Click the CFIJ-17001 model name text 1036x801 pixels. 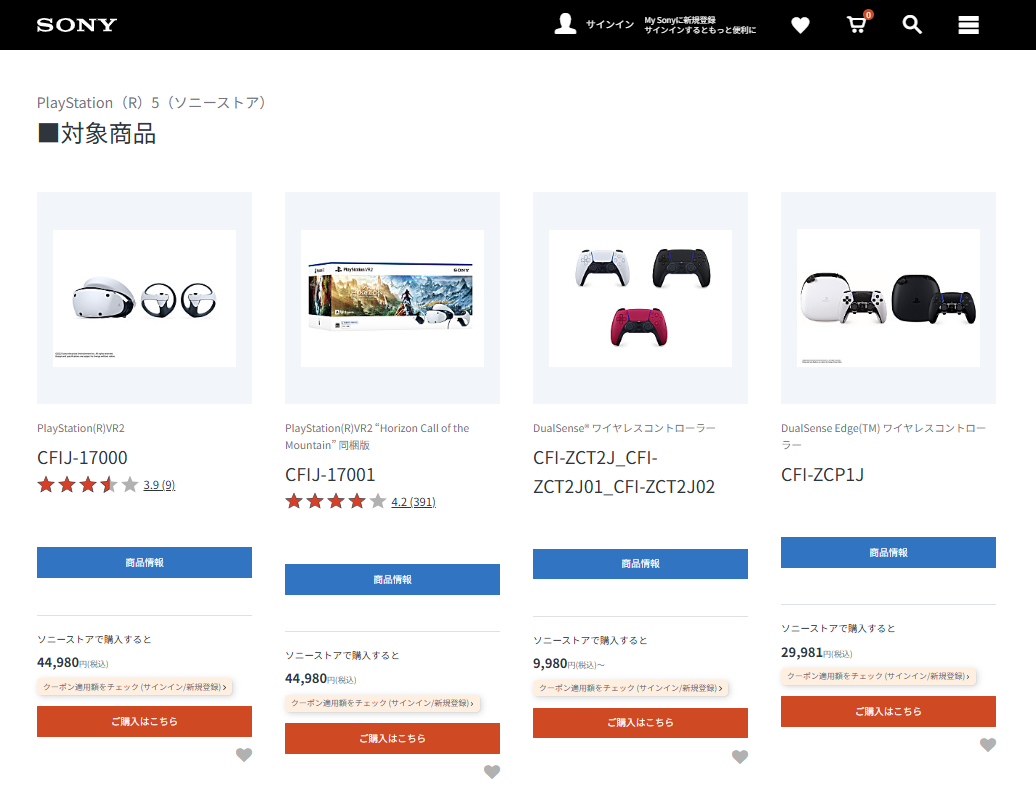coord(330,475)
